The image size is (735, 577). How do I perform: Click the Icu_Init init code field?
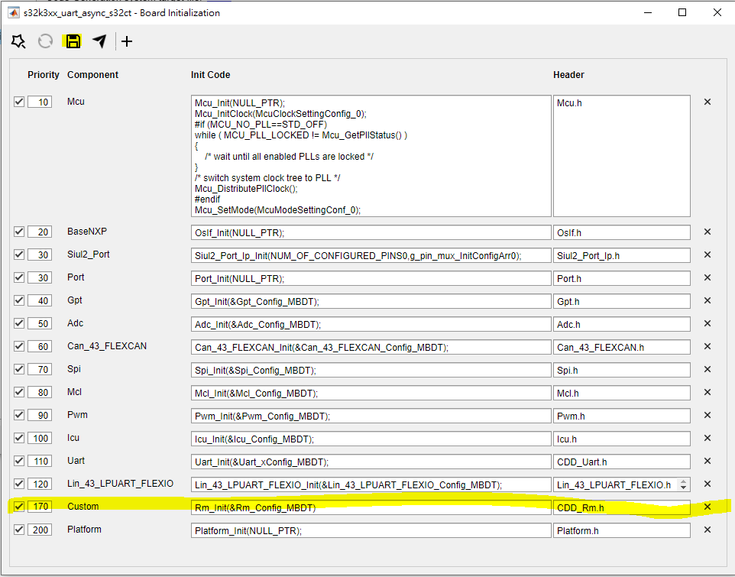[371, 439]
